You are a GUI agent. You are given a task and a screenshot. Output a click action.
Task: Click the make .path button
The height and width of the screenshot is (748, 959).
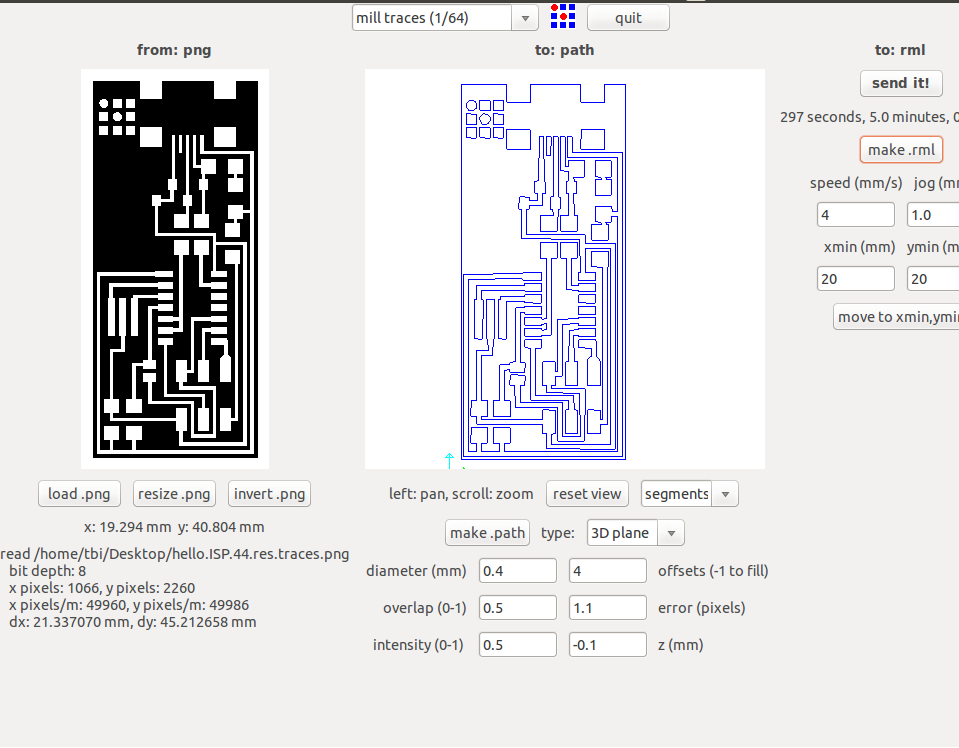(x=487, y=533)
